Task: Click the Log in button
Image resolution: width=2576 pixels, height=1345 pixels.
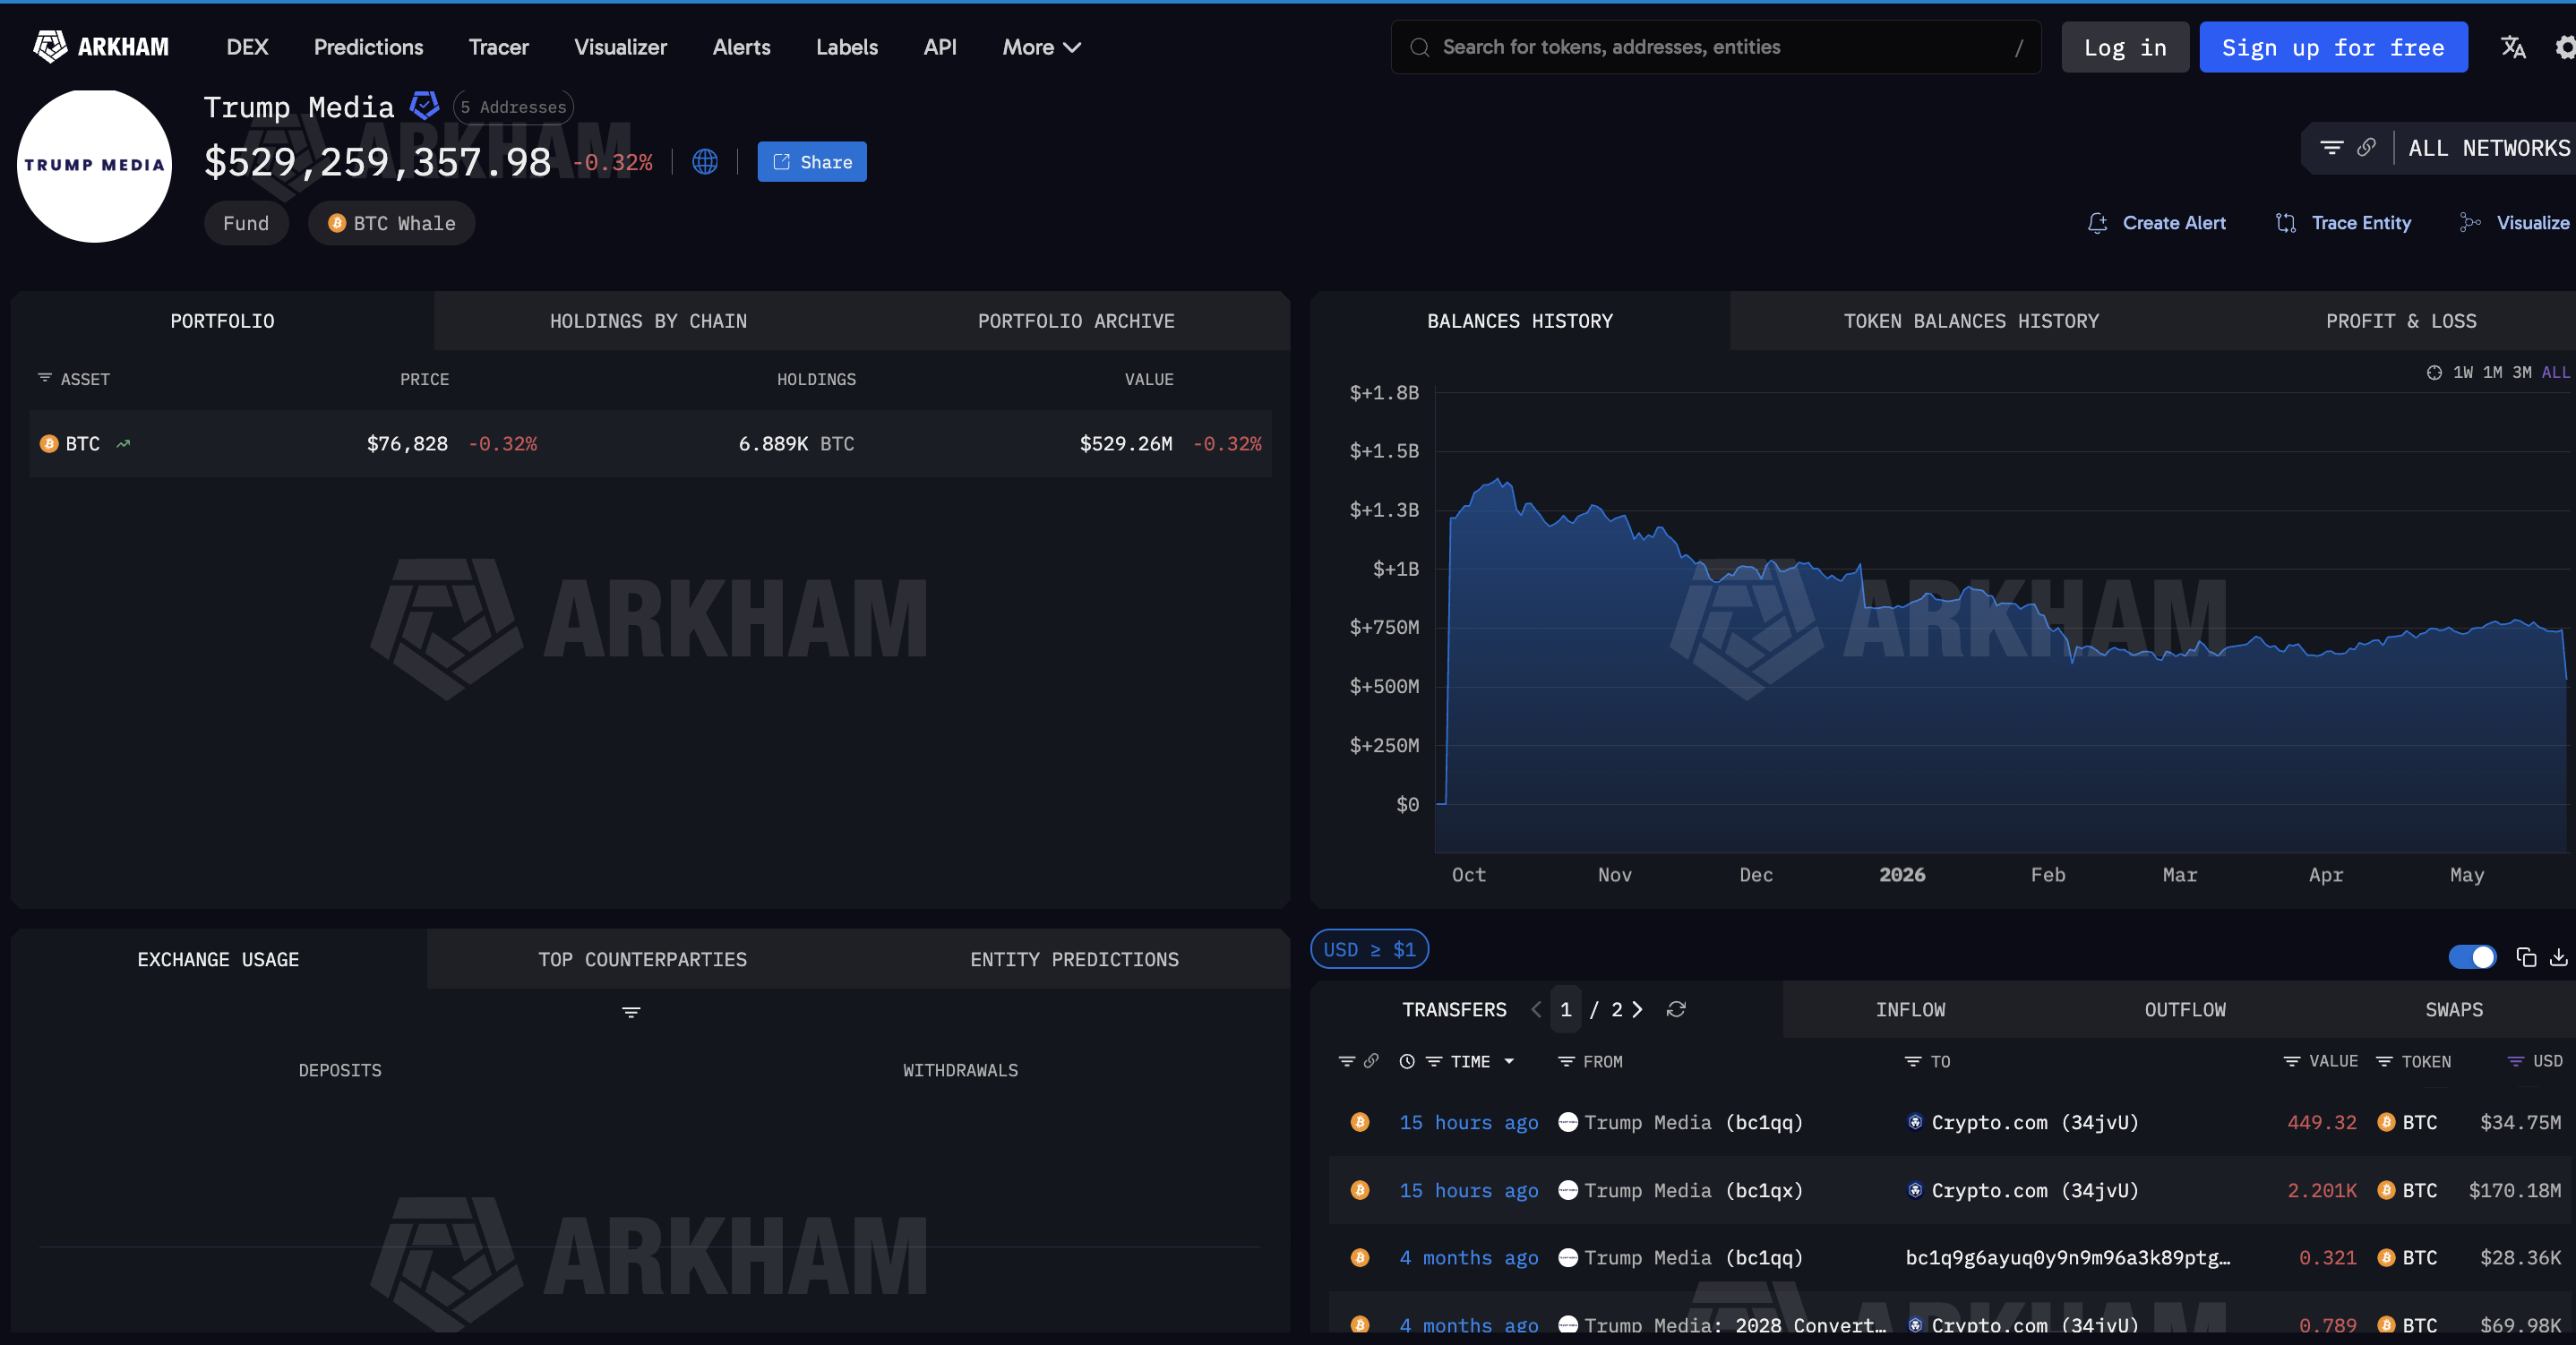Action: (2125, 47)
